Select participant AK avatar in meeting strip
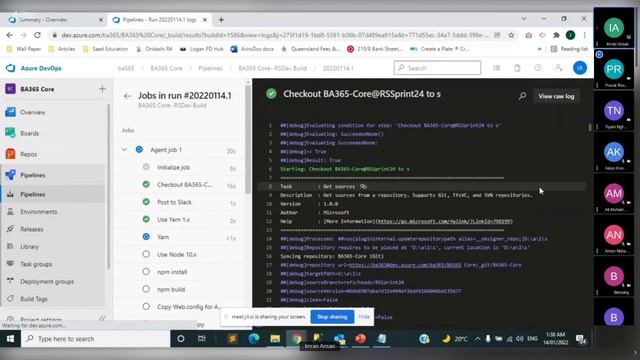The image size is (640, 360). tap(613, 152)
